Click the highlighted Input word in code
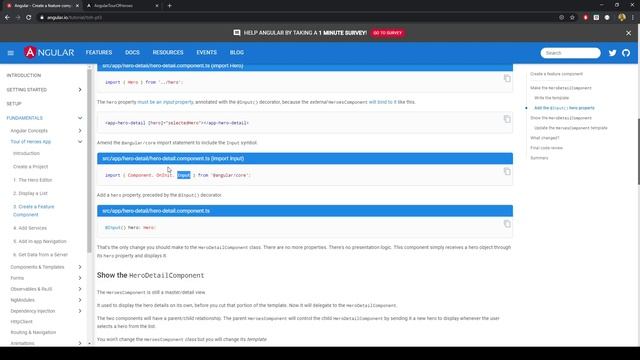The width and height of the screenshot is (640, 360). (184, 175)
